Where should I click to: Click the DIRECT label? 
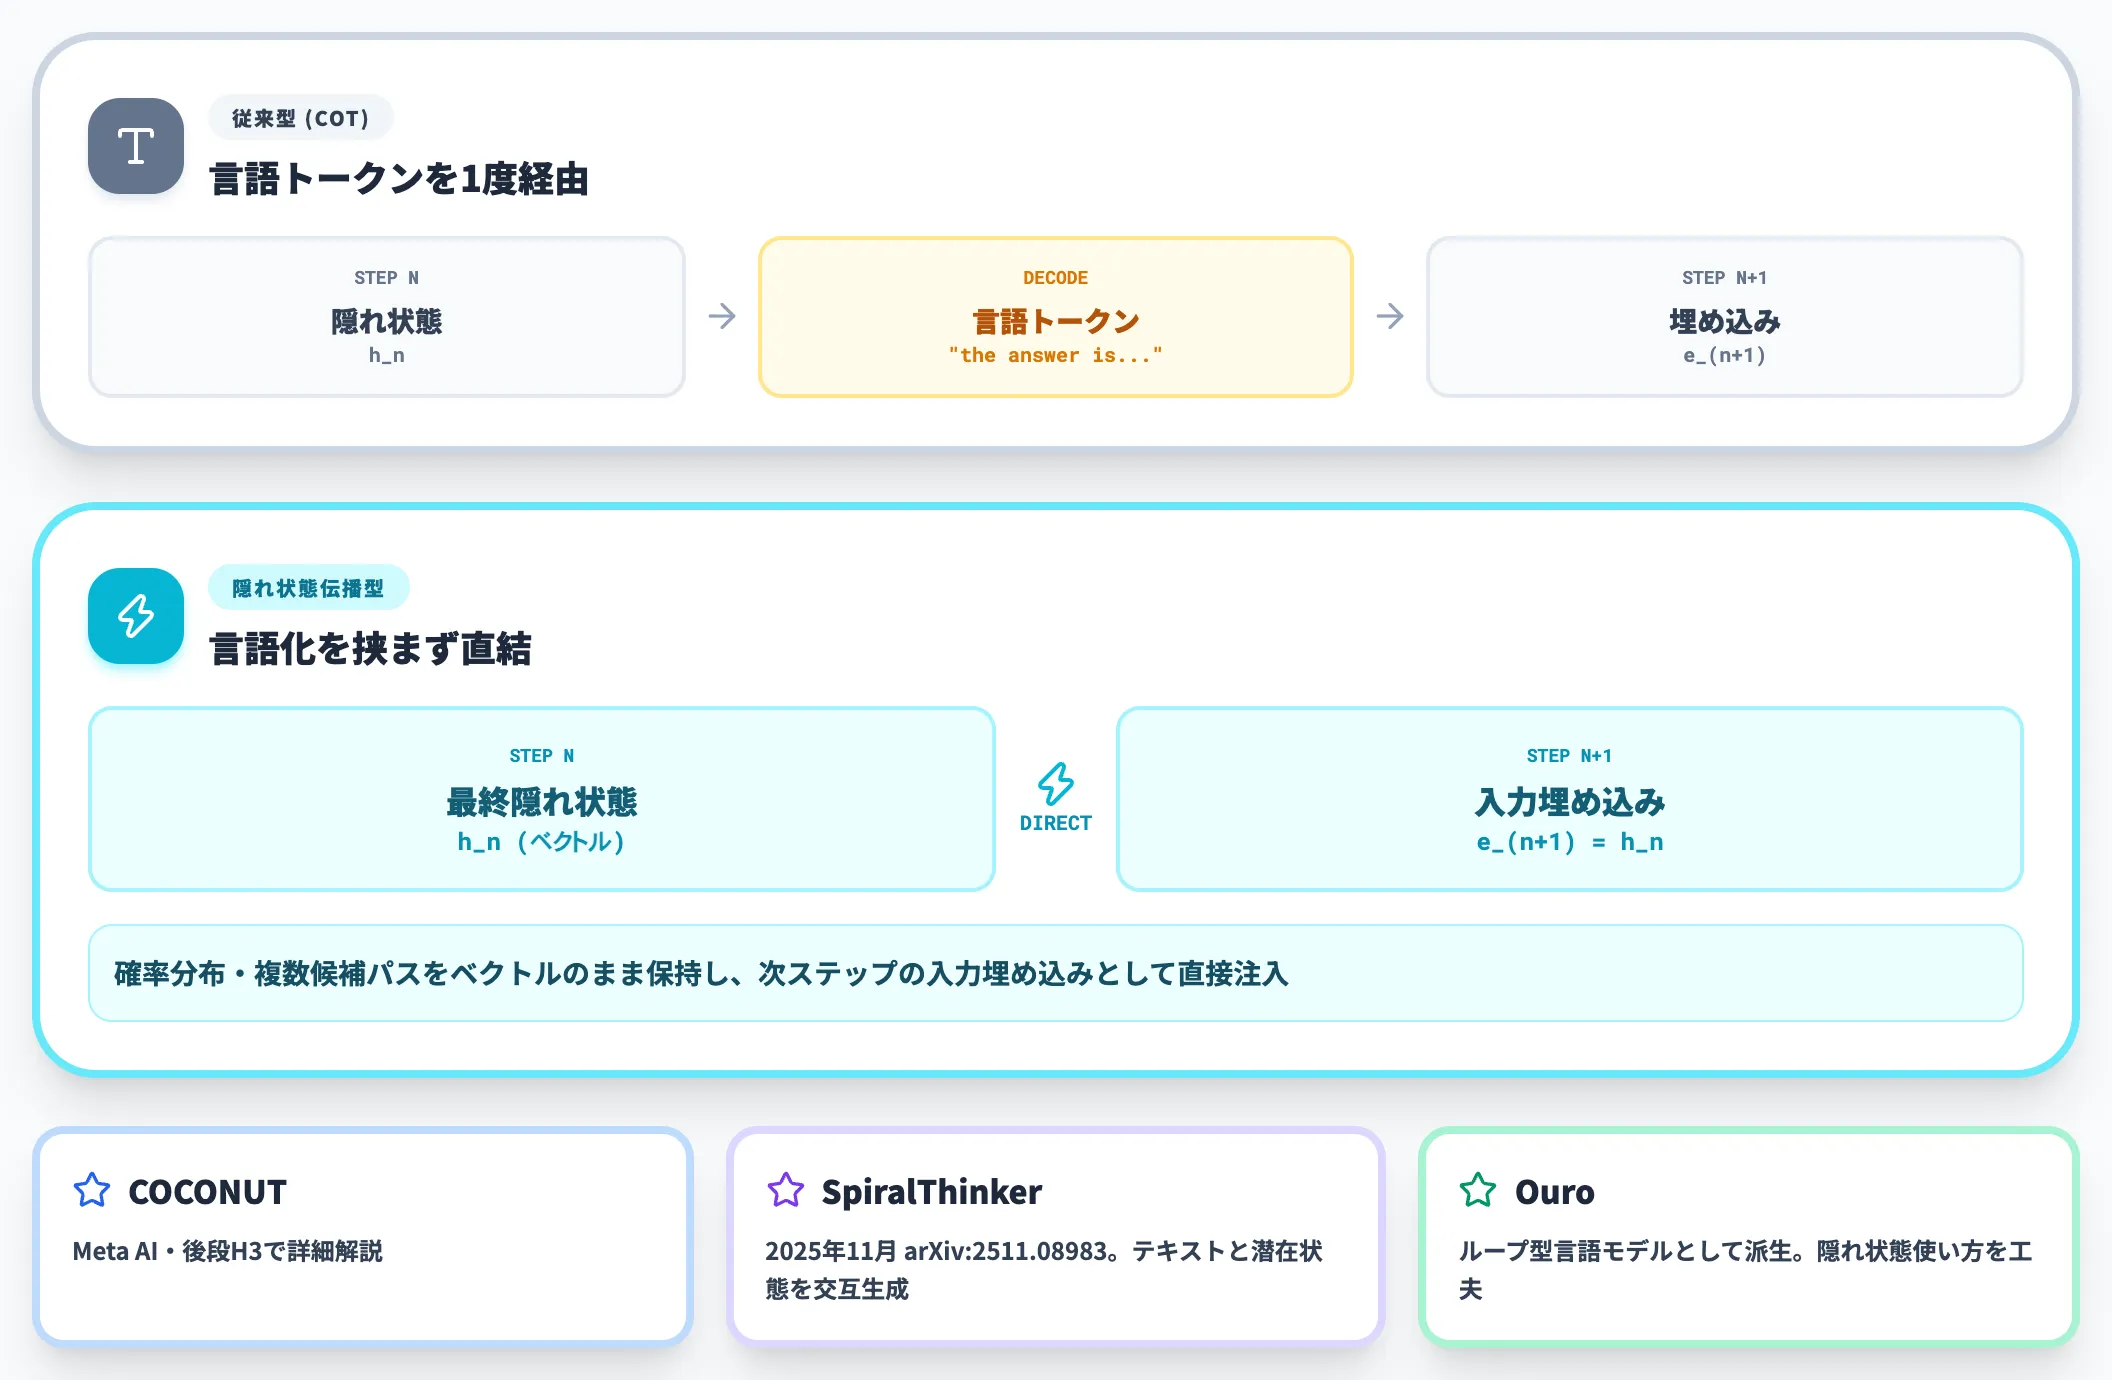click(1056, 823)
